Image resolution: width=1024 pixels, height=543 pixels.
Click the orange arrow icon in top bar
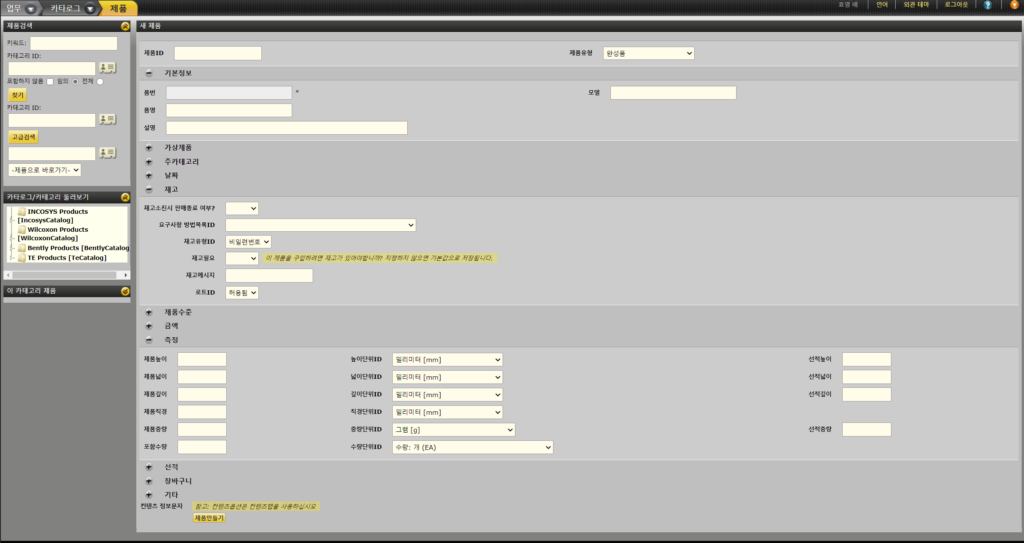(1014, 5)
